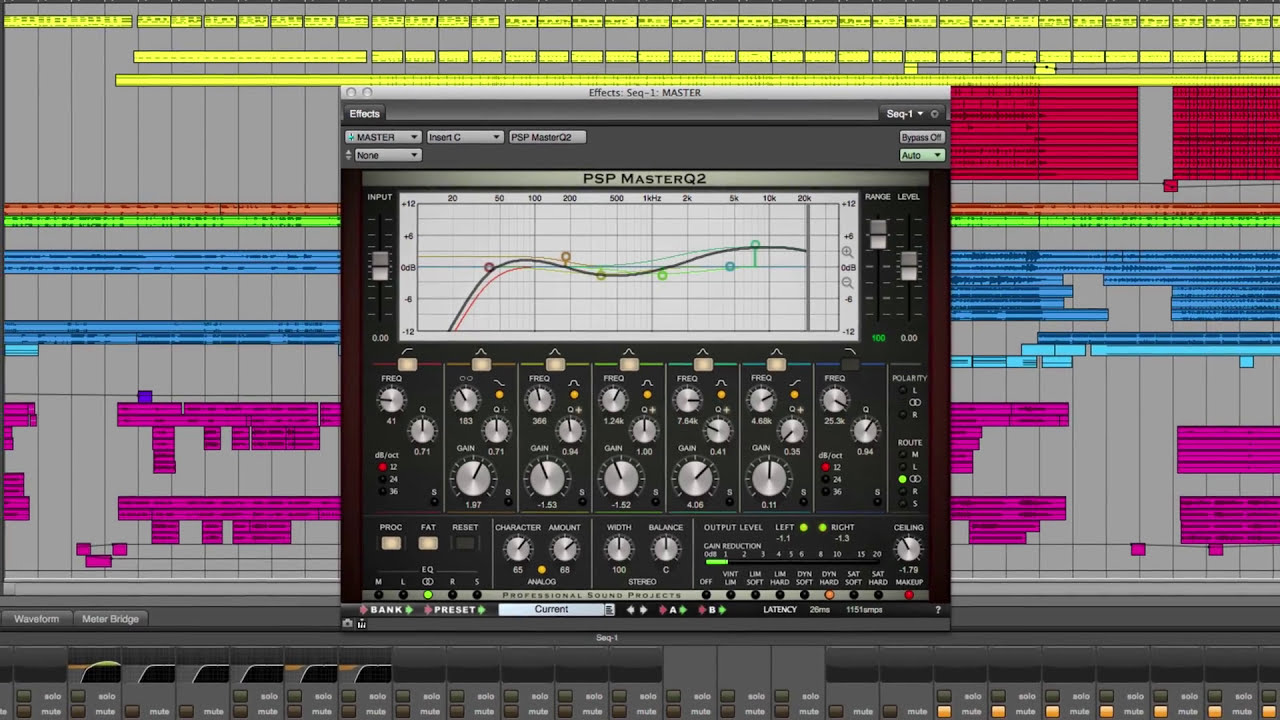The image size is (1280, 720).
Task: Select the teal 7.64k node on the EQ graph
Action: [755, 245]
